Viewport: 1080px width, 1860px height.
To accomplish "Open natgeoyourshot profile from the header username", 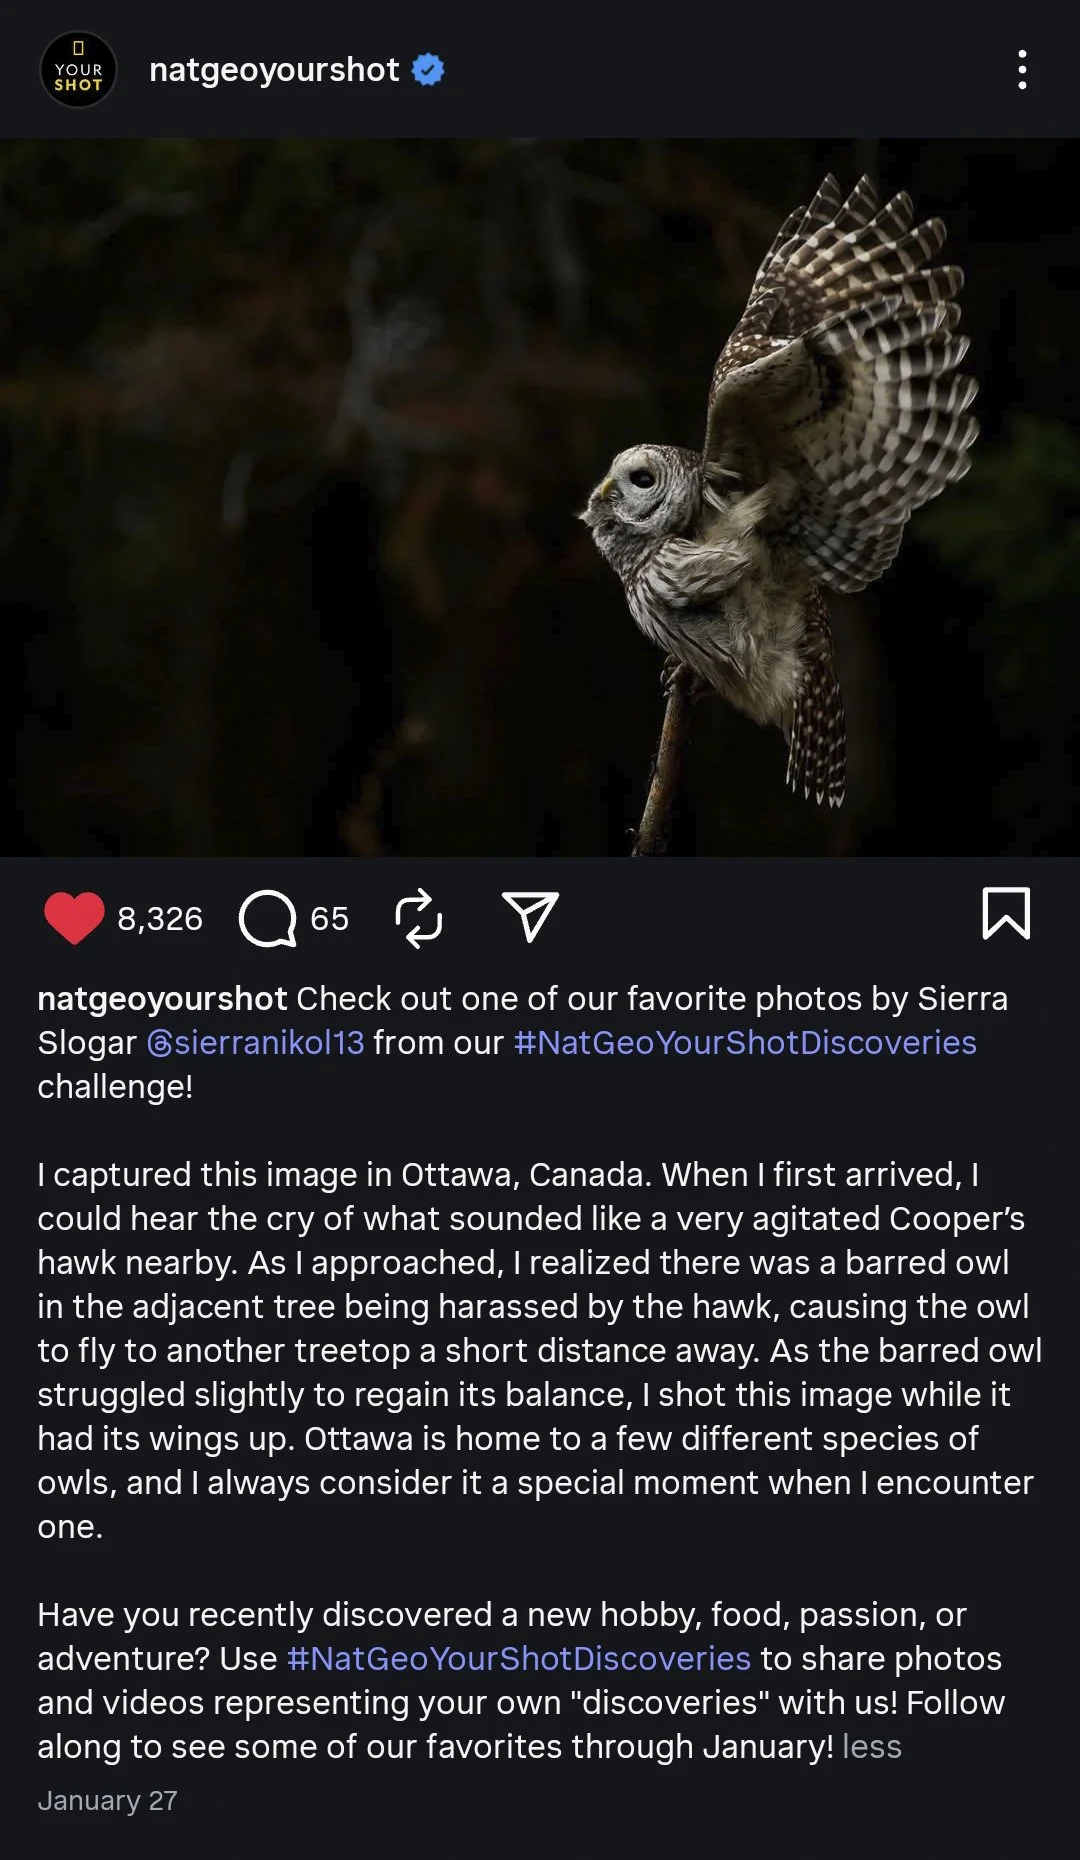I will 274,70.
